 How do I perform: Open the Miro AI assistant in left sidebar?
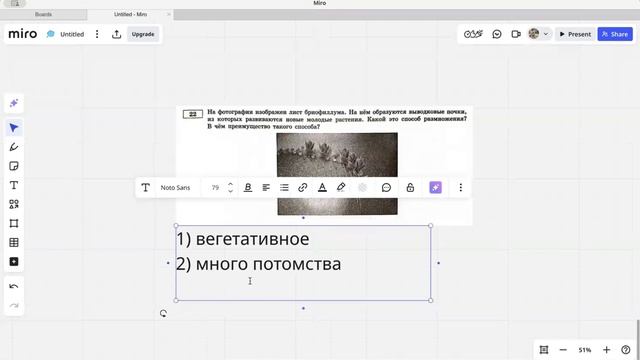coord(14,103)
